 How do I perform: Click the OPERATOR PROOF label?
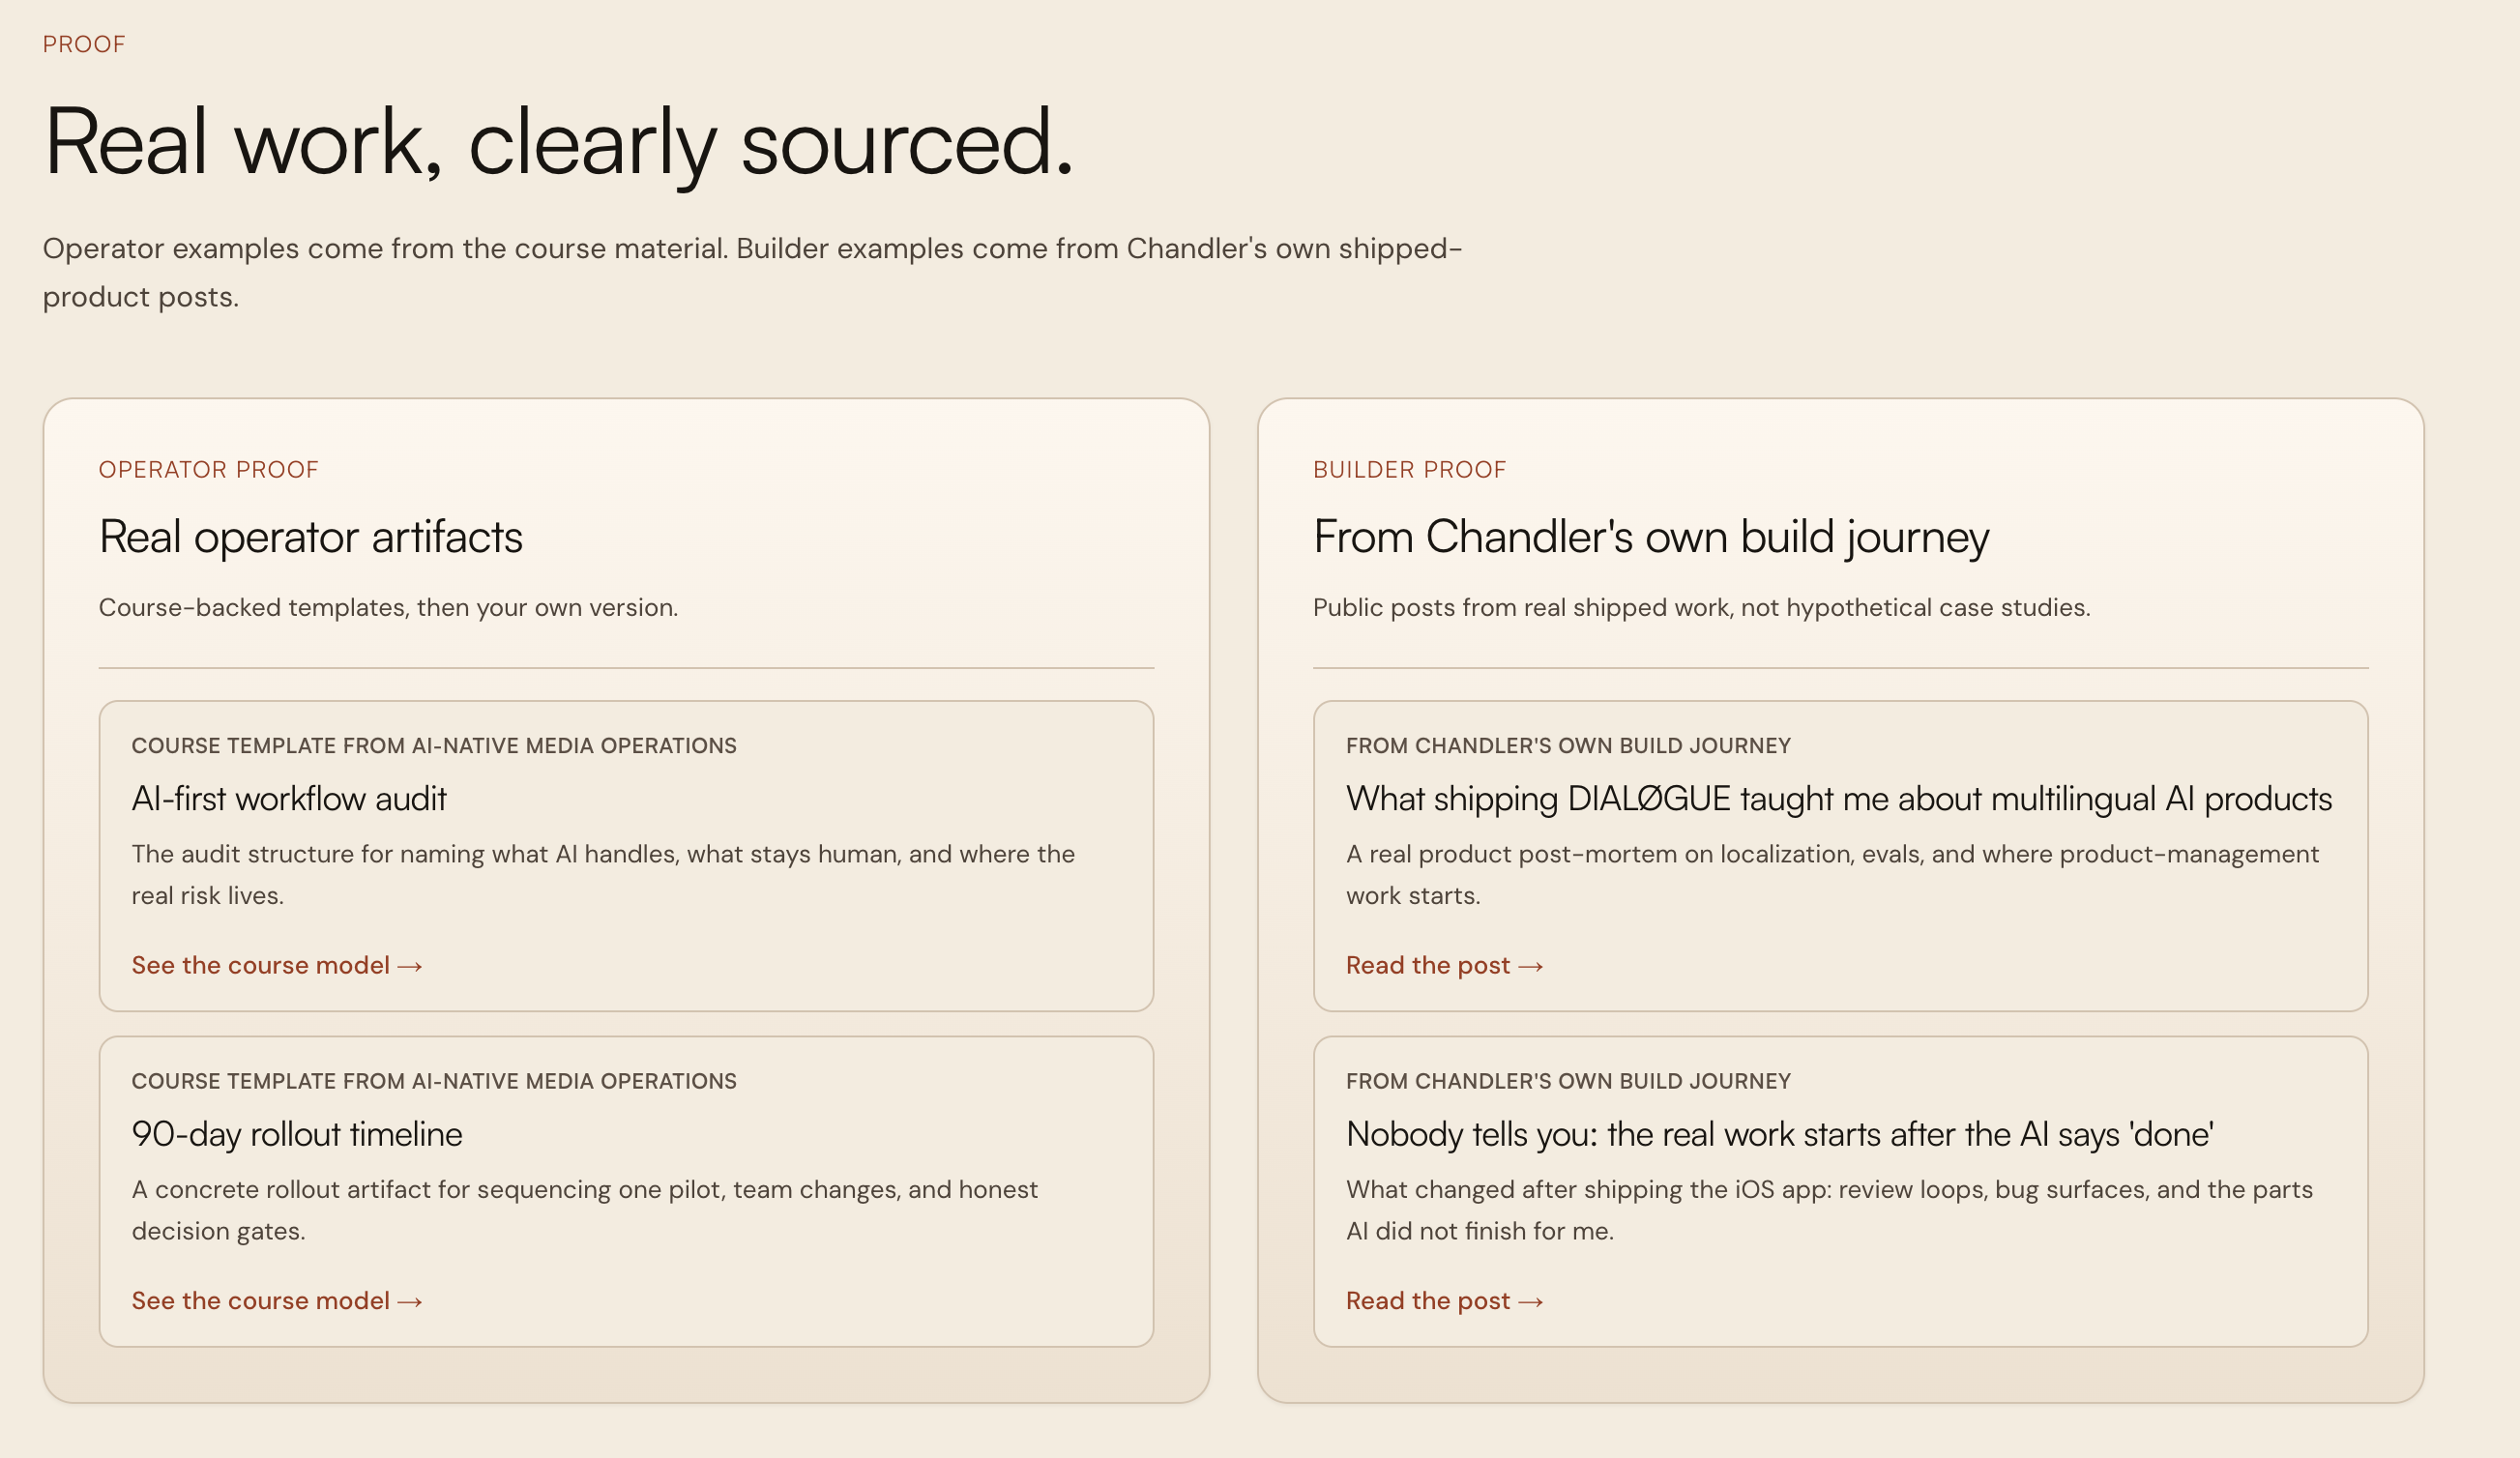[208, 469]
